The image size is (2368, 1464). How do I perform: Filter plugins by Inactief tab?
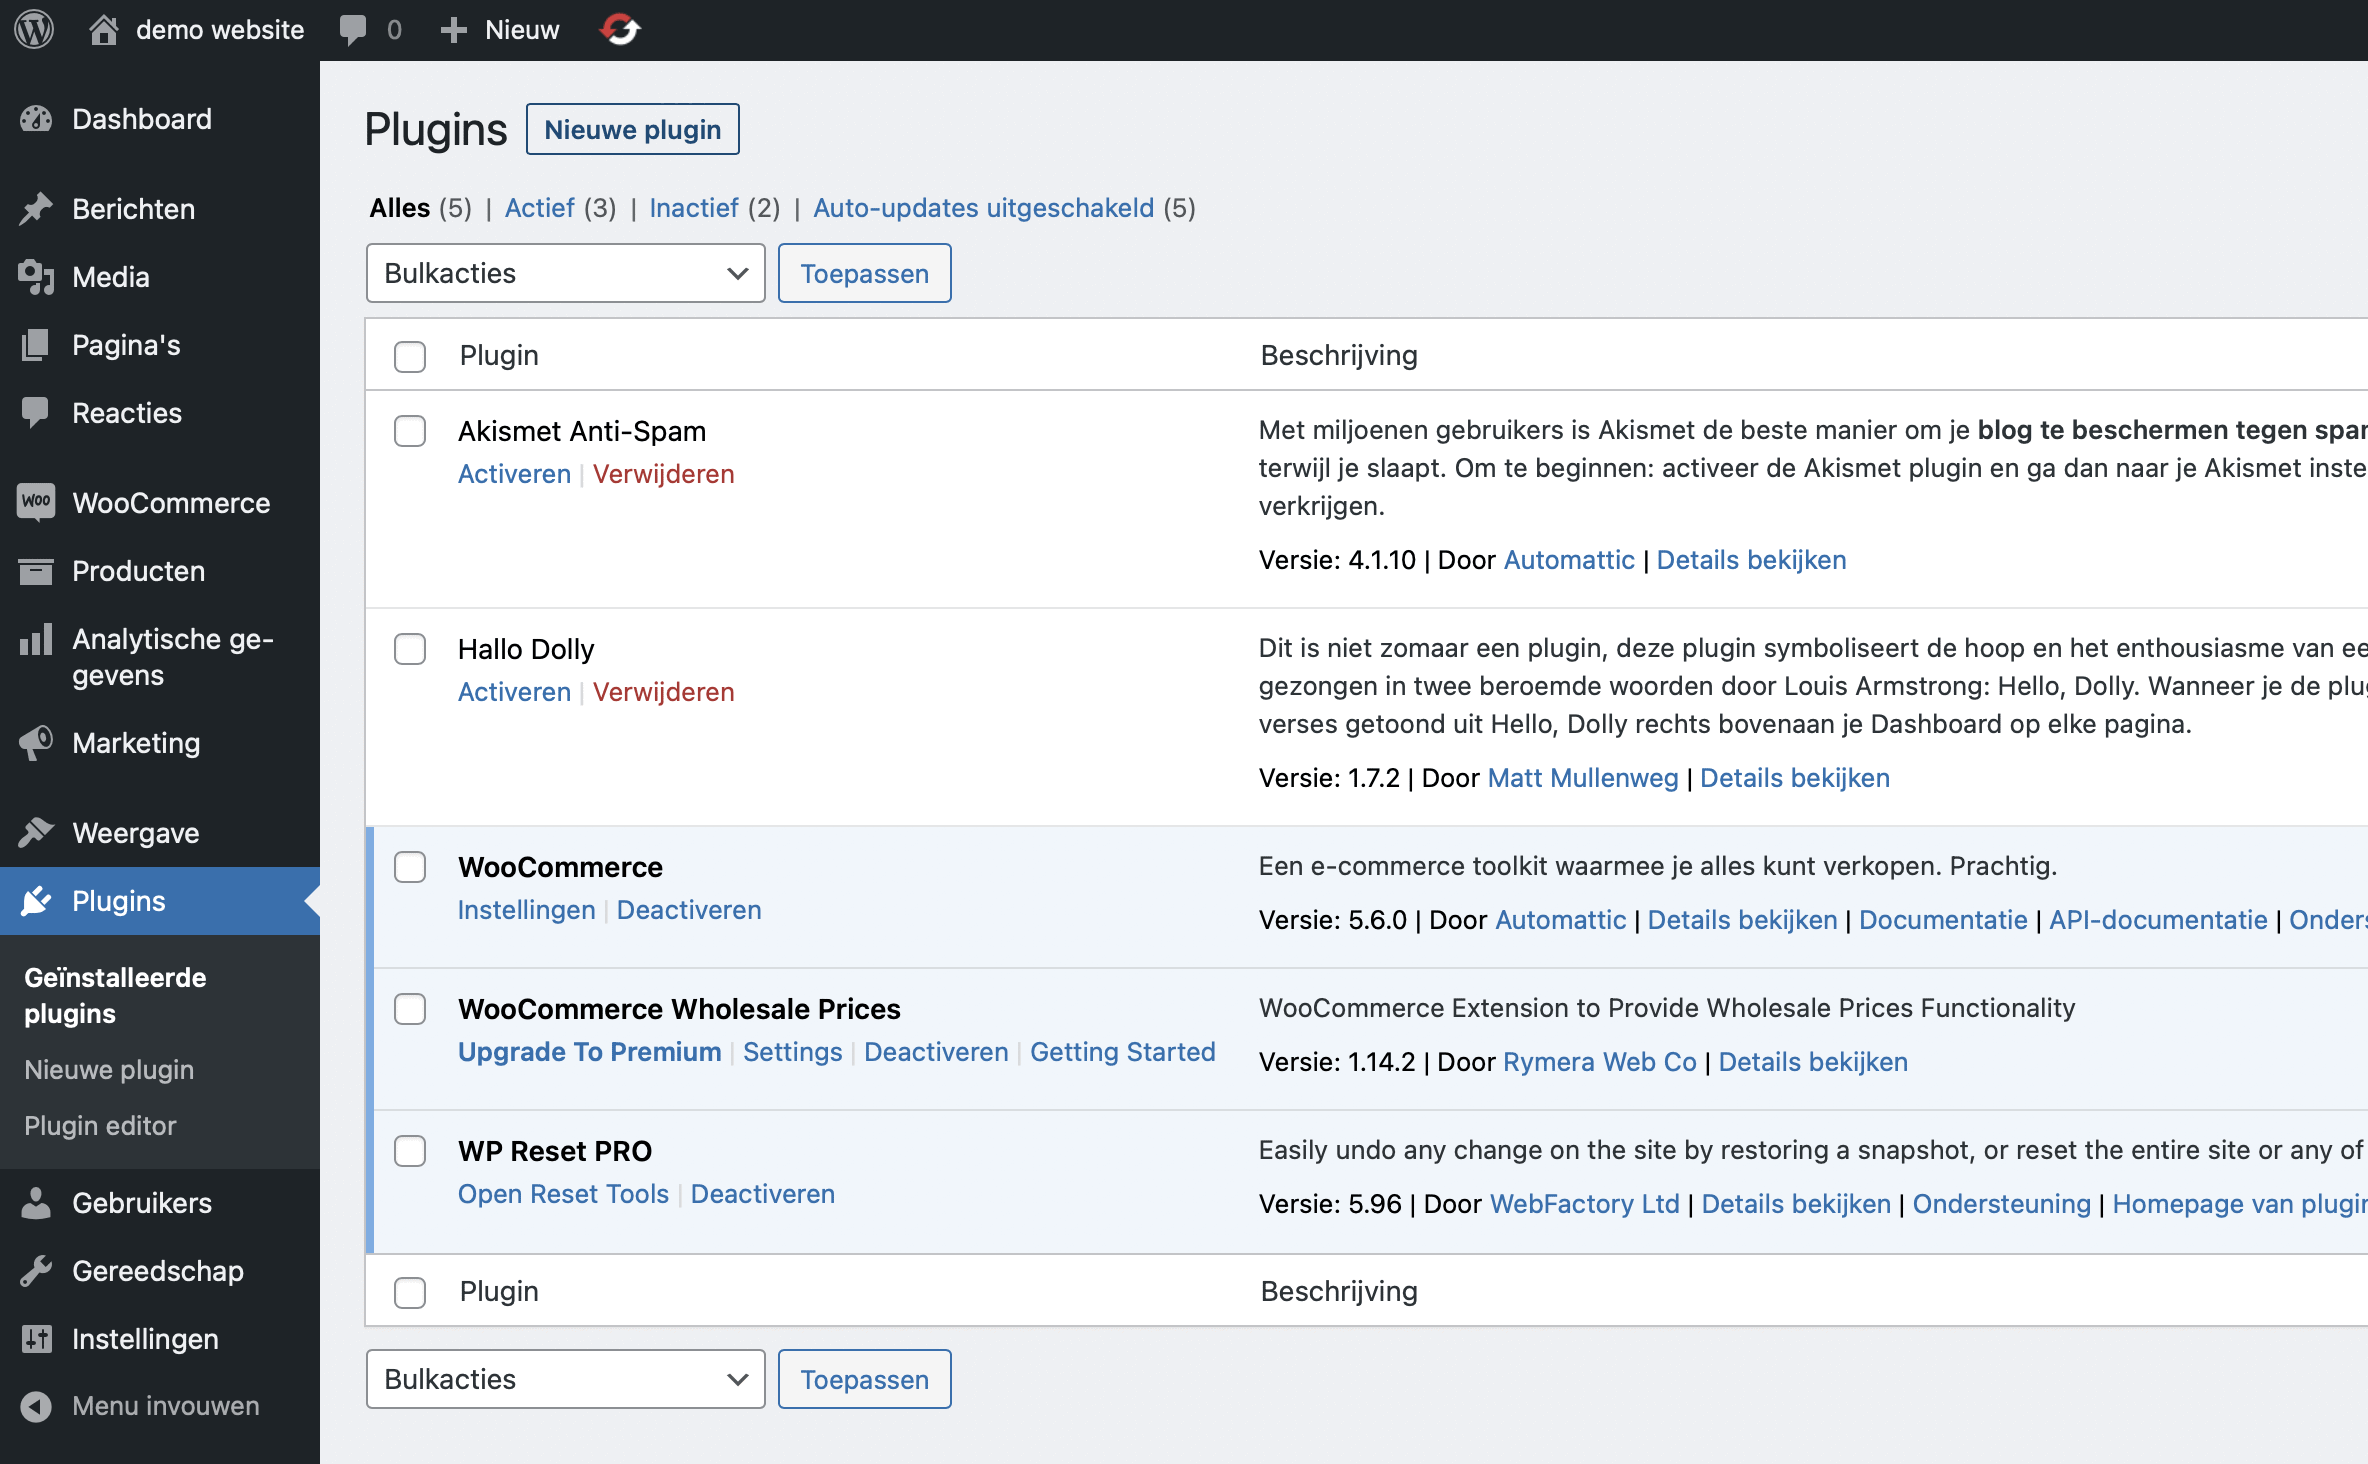693,208
